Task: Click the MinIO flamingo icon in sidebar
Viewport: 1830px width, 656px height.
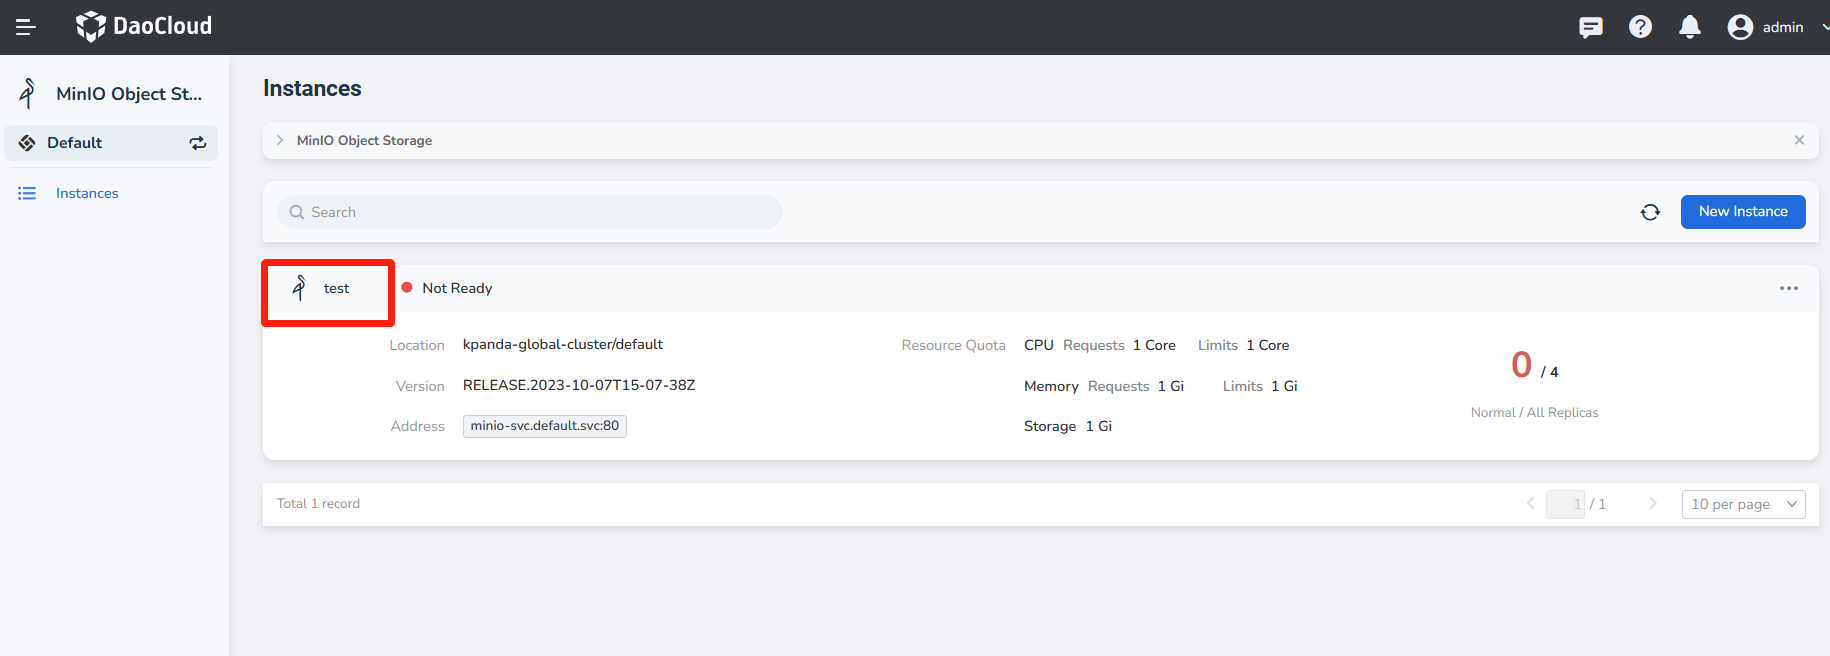Action: coord(28,93)
